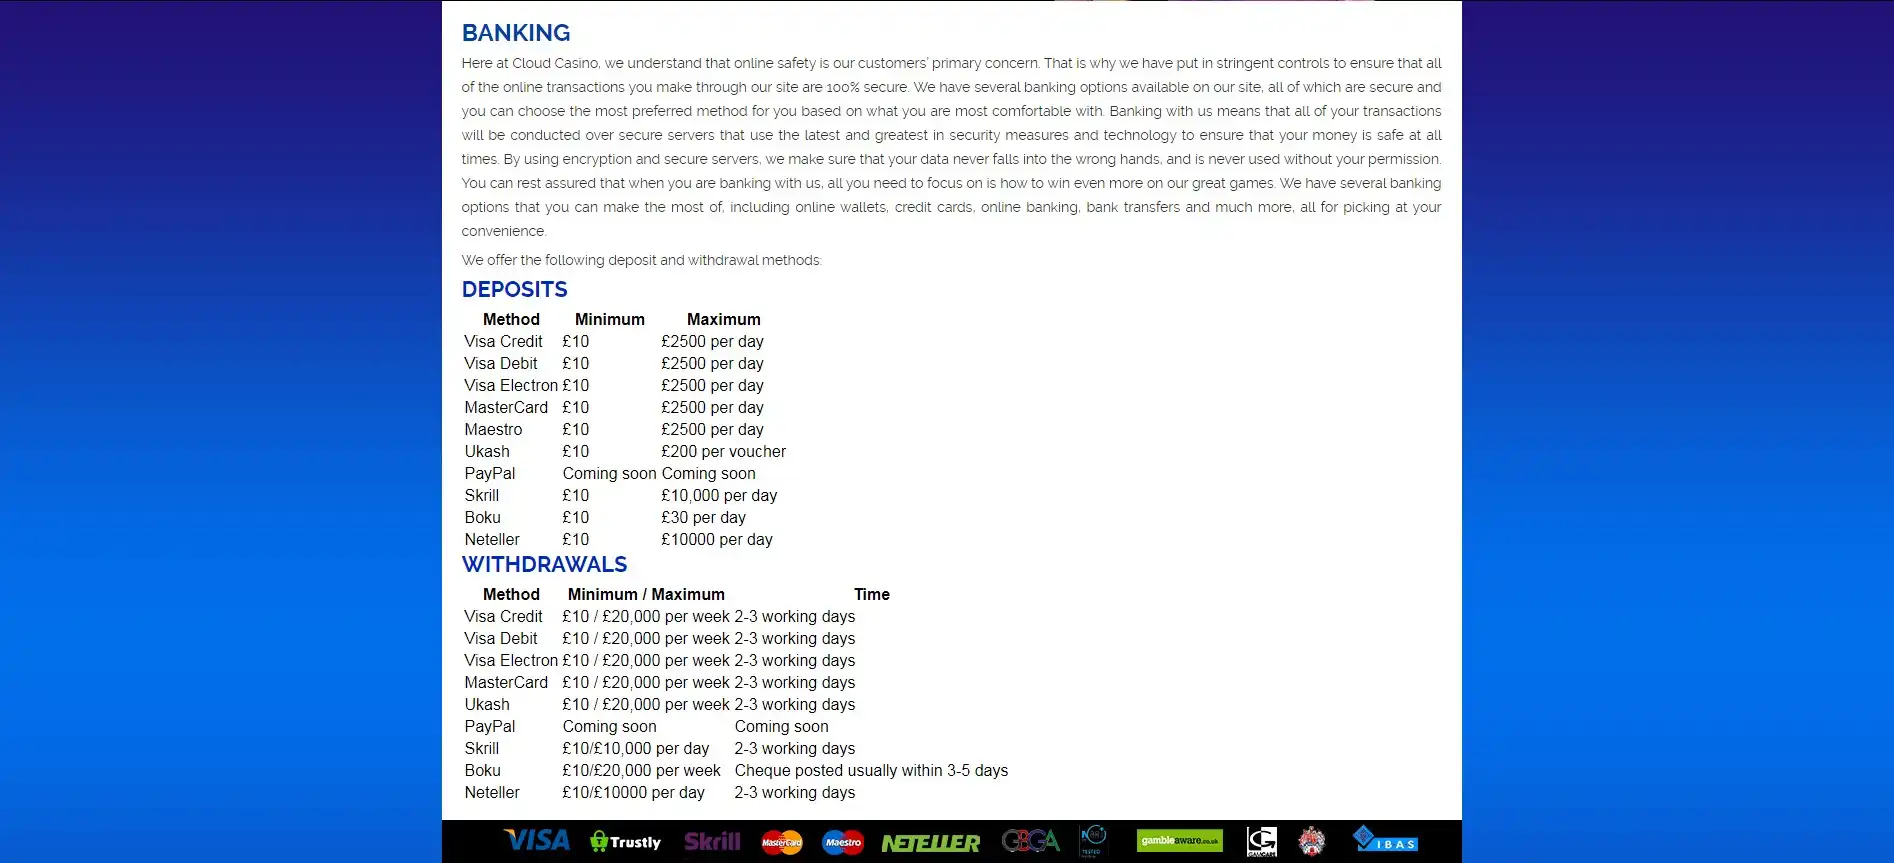Viewport: 1894px width, 863px height.
Task: Click the red crest emblem beside IBAS
Action: tap(1311, 842)
